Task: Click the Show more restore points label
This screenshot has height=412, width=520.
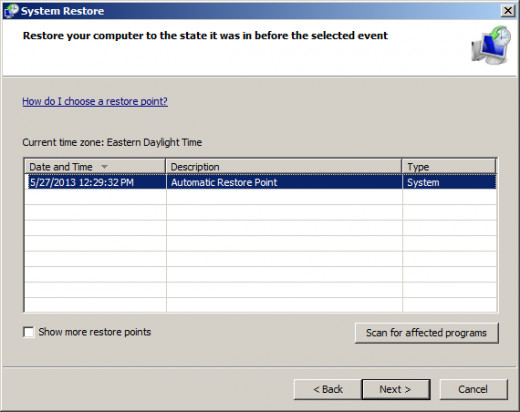Action: pyautogui.click(x=95, y=332)
